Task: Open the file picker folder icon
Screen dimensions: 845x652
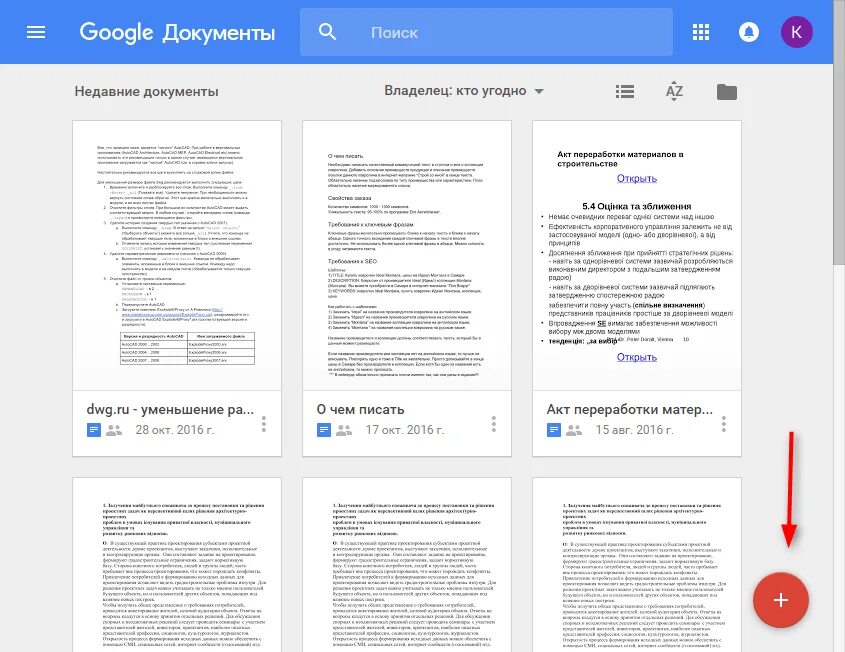Action: click(x=726, y=92)
